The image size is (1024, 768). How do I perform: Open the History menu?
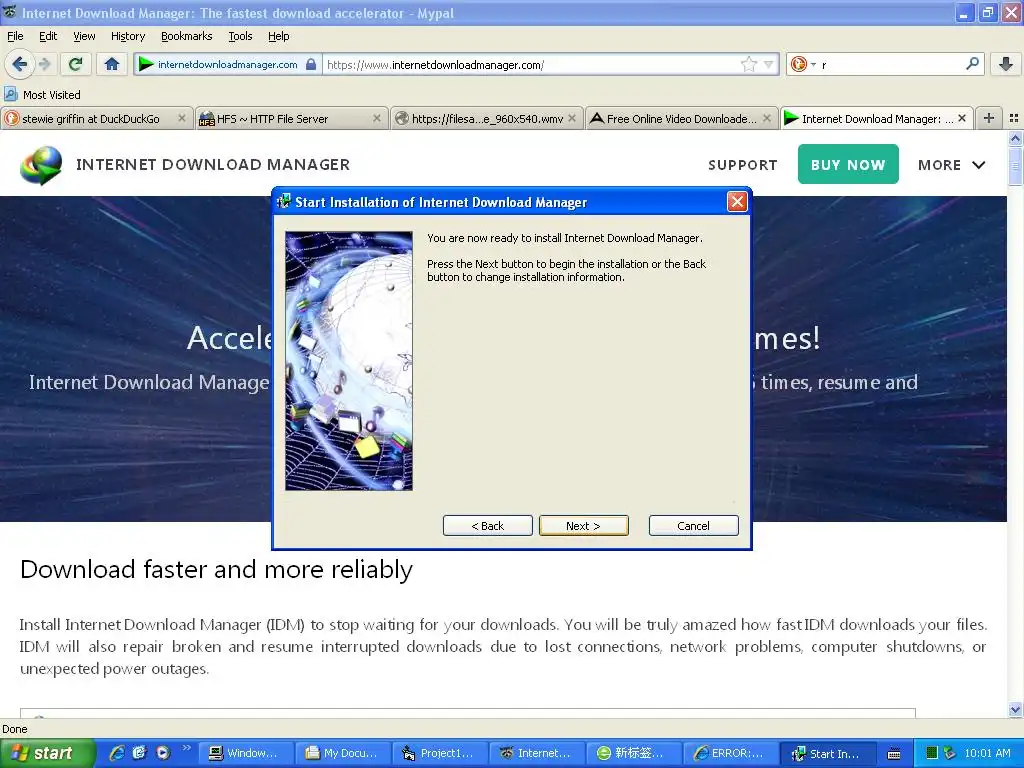pos(127,36)
